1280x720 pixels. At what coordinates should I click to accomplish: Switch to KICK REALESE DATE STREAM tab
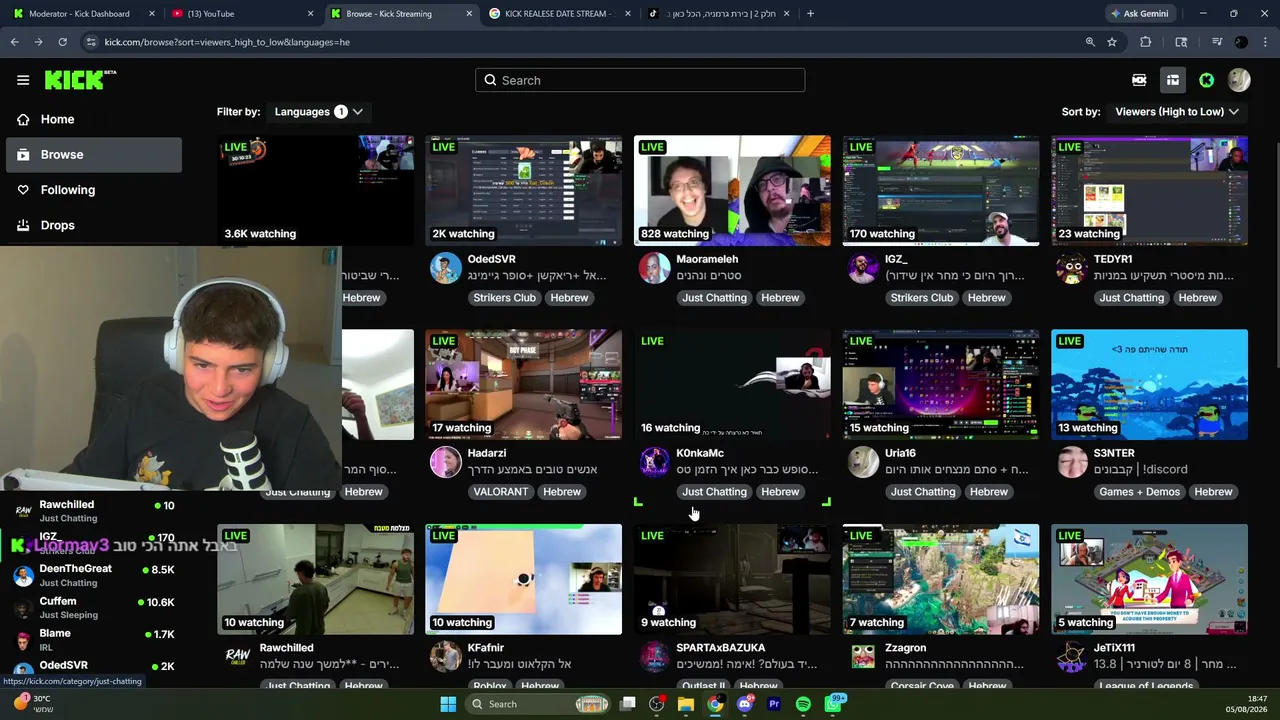pos(558,14)
